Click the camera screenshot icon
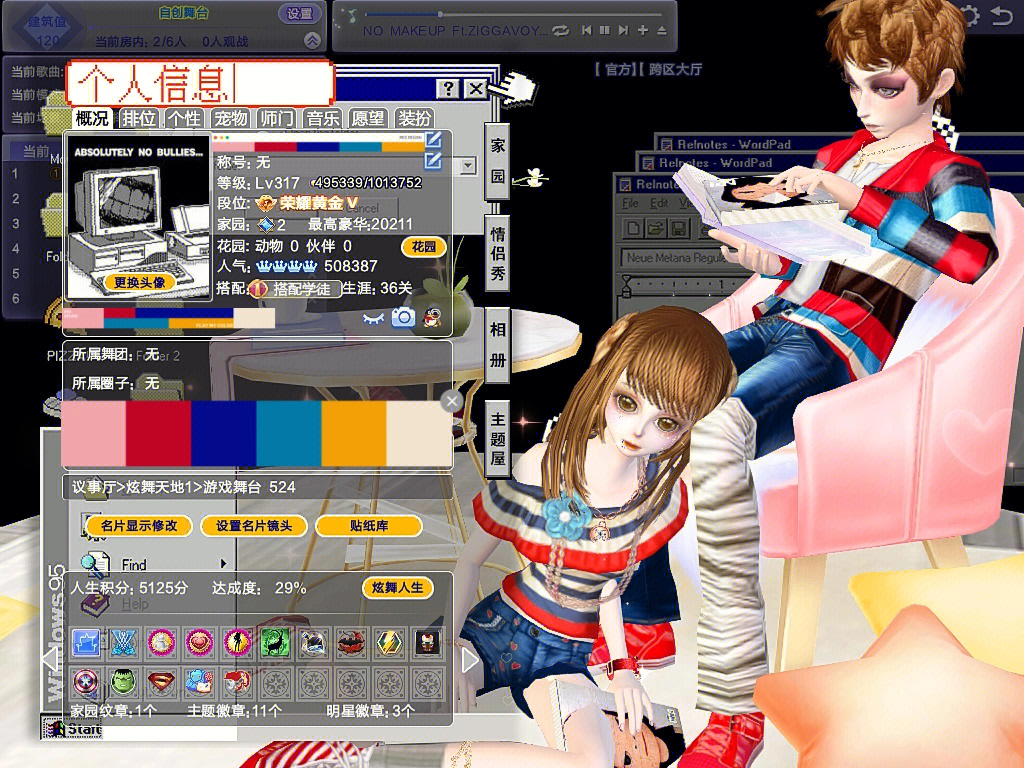This screenshot has width=1024, height=768. click(403, 317)
